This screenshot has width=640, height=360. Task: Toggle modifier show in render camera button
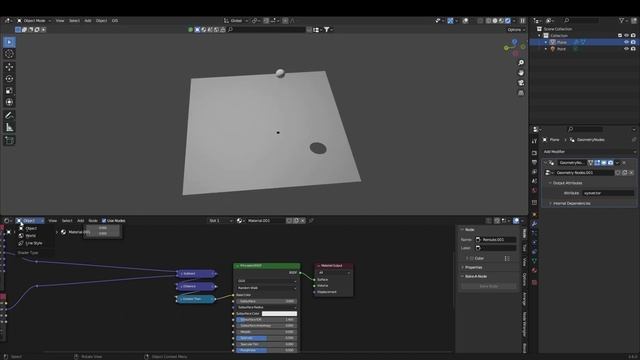(x=610, y=163)
